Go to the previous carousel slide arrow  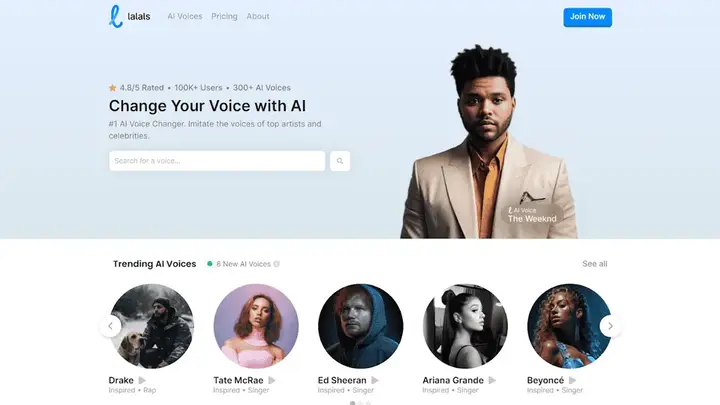pos(110,326)
